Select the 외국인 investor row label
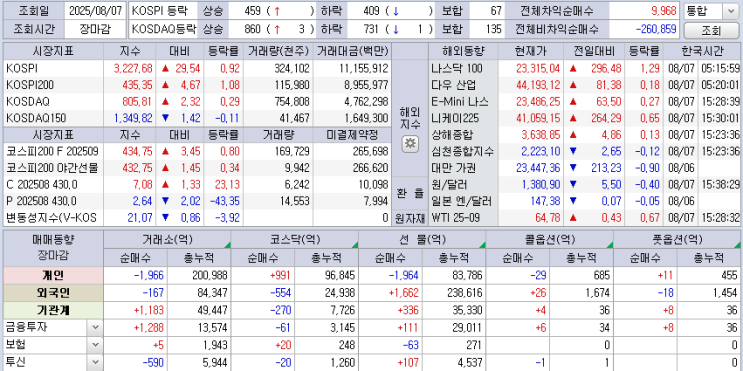This screenshot has height=371, width=743. (53, 293)
